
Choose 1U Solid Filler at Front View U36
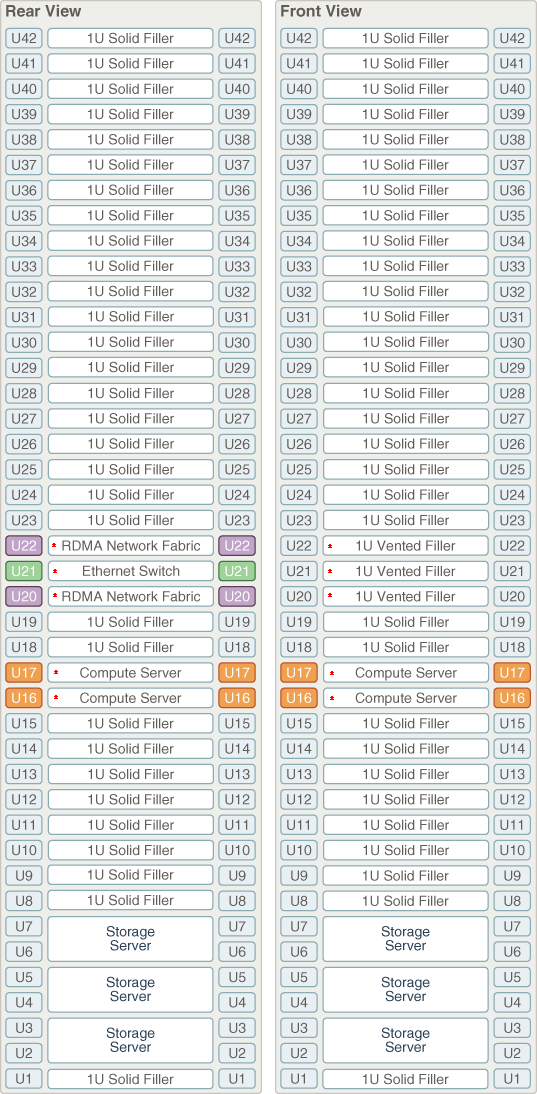[405, 190]
